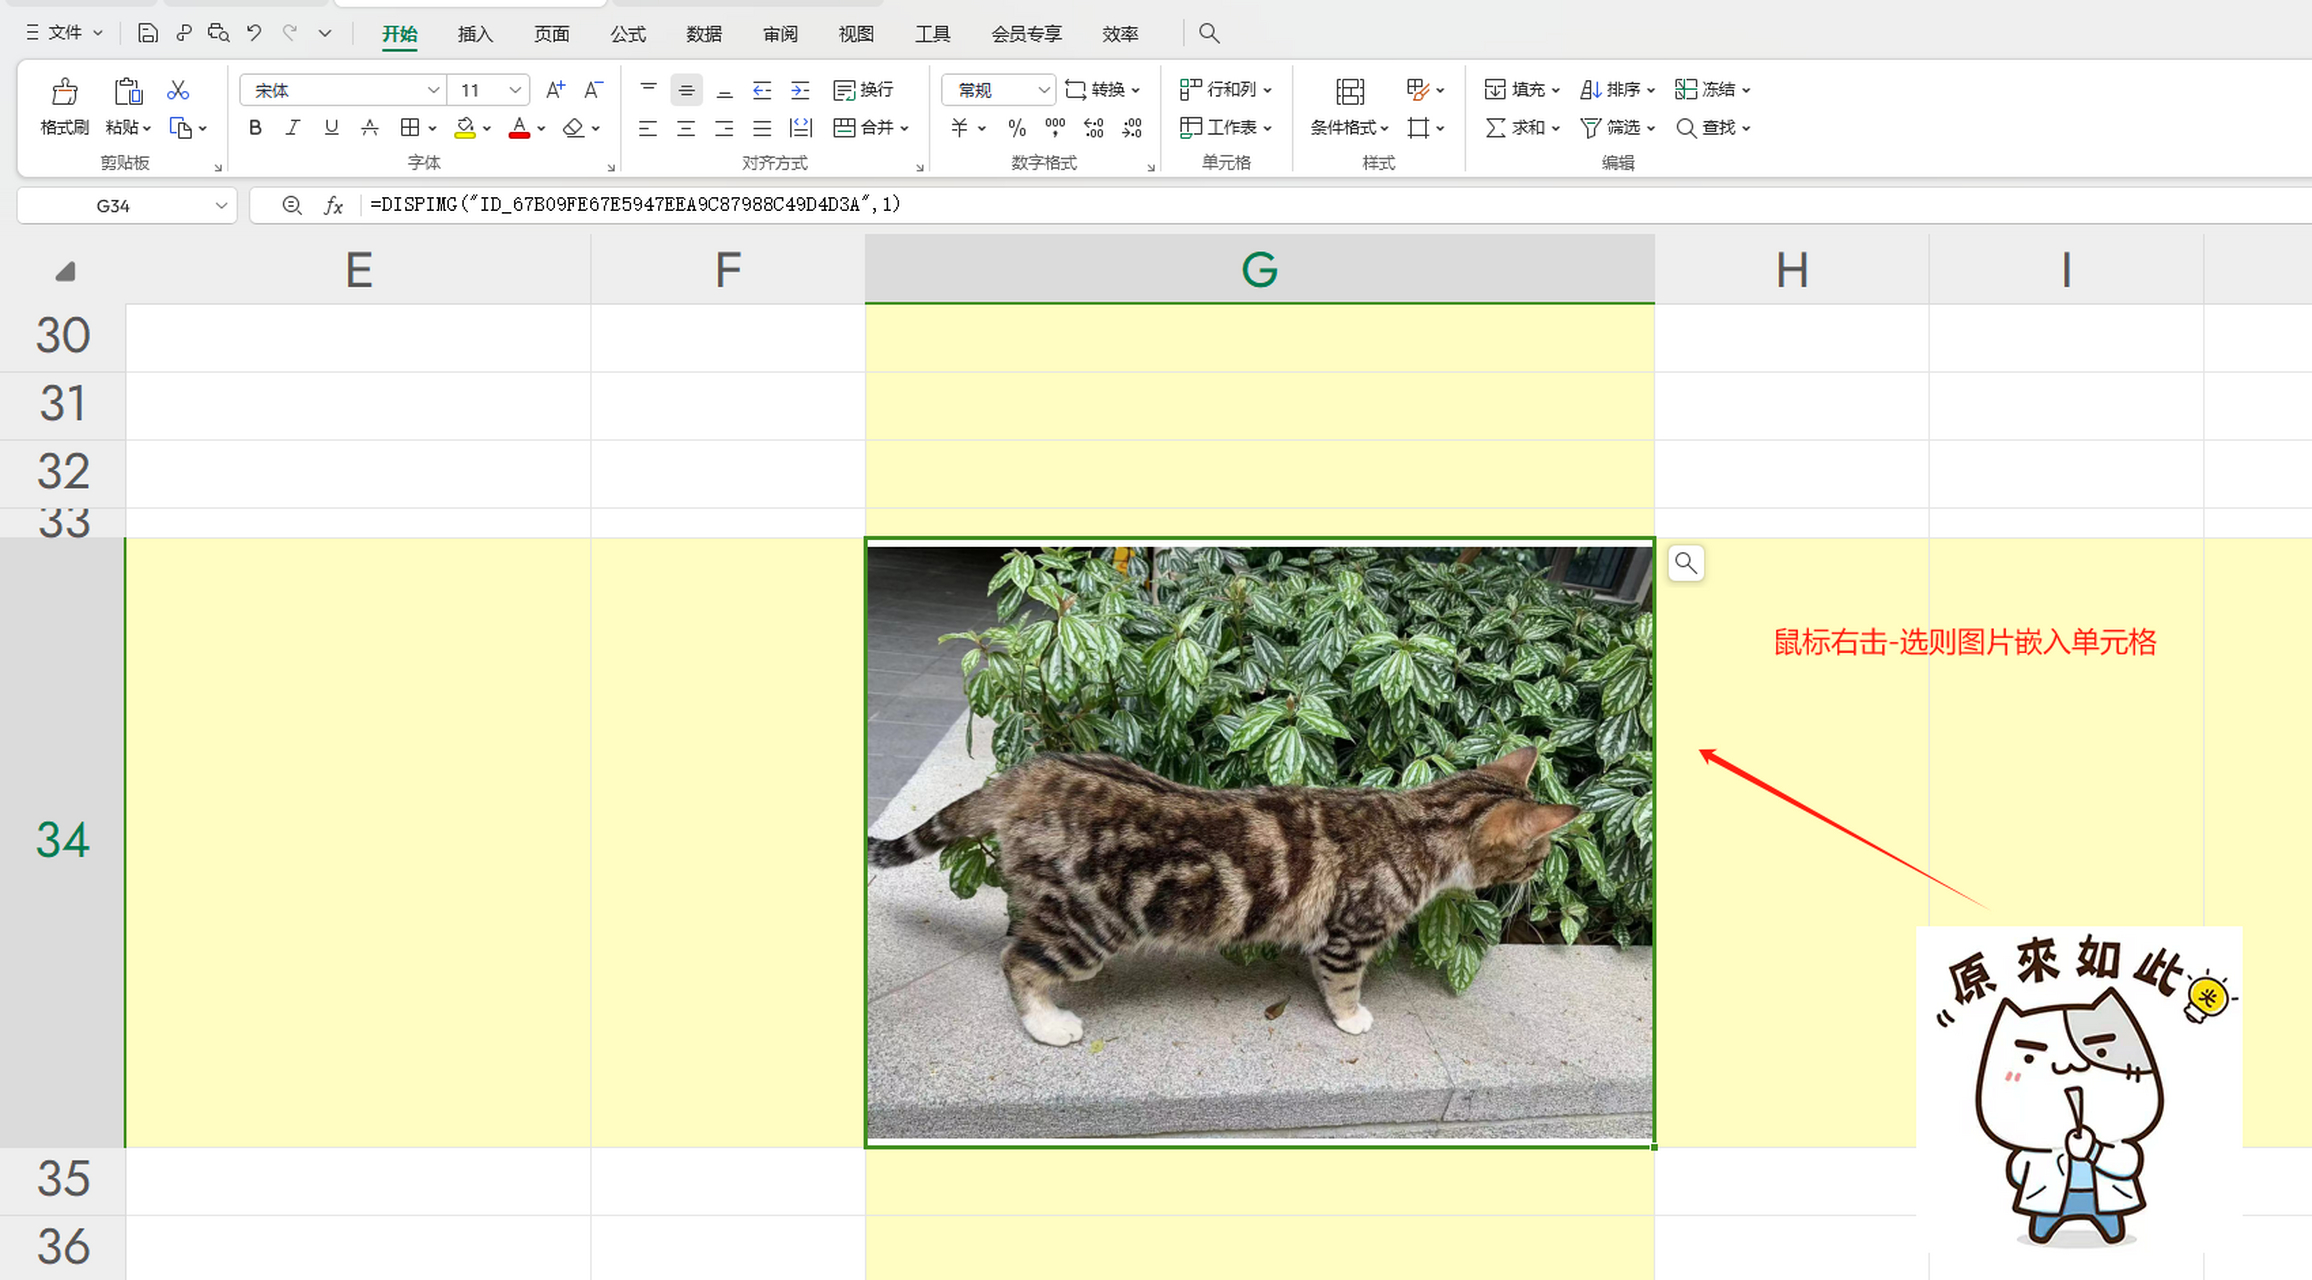Click the magnifier icon on the image
This screenshot has width=2312, height=1280.
point(1685,563)
